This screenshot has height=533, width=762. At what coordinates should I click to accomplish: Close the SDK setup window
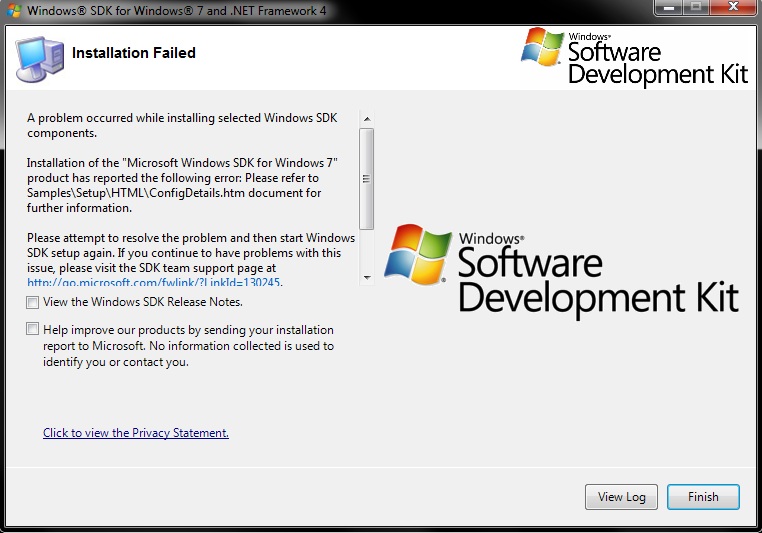pyautogui.click(x=733, y=7)
